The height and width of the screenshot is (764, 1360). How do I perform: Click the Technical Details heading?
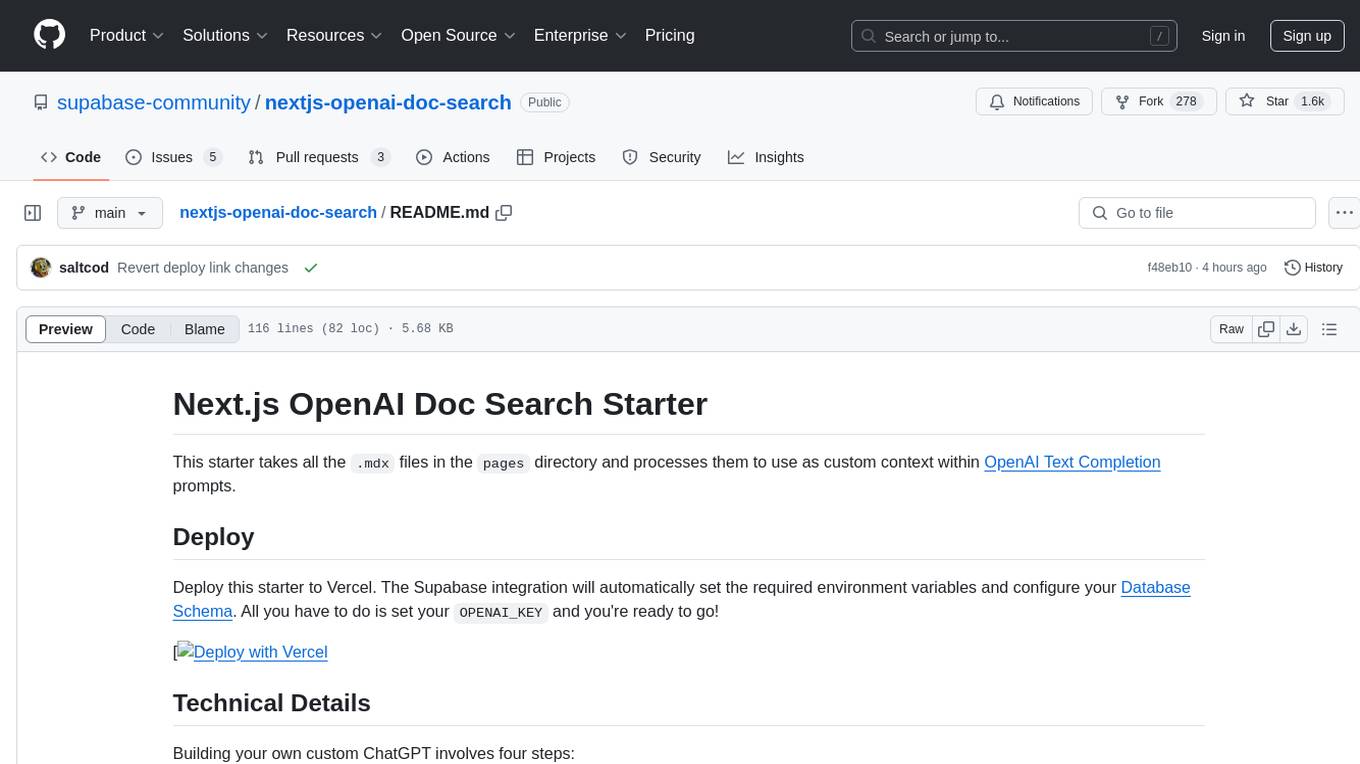pos(272,703)
